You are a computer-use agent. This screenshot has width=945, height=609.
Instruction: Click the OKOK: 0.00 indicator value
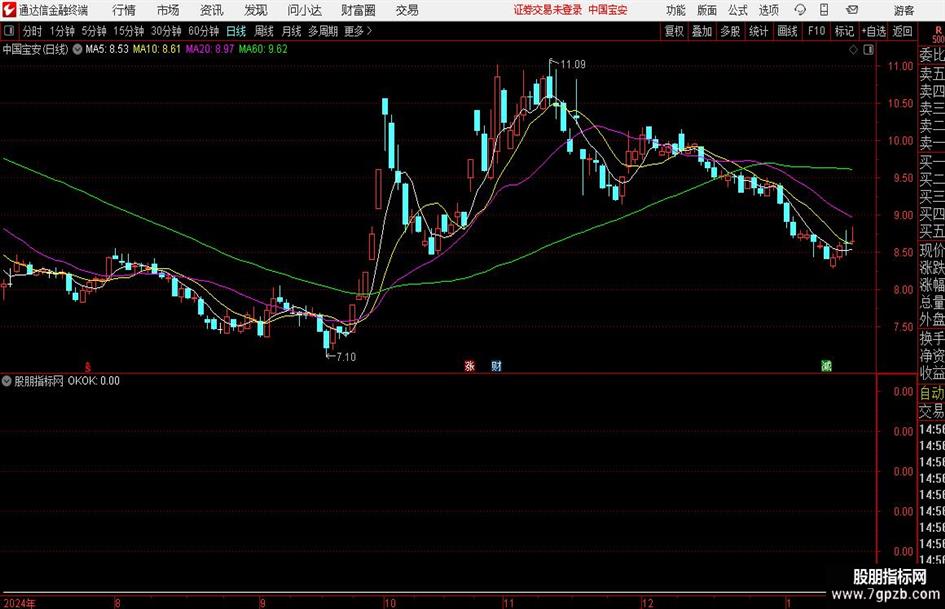coord(93,381)
